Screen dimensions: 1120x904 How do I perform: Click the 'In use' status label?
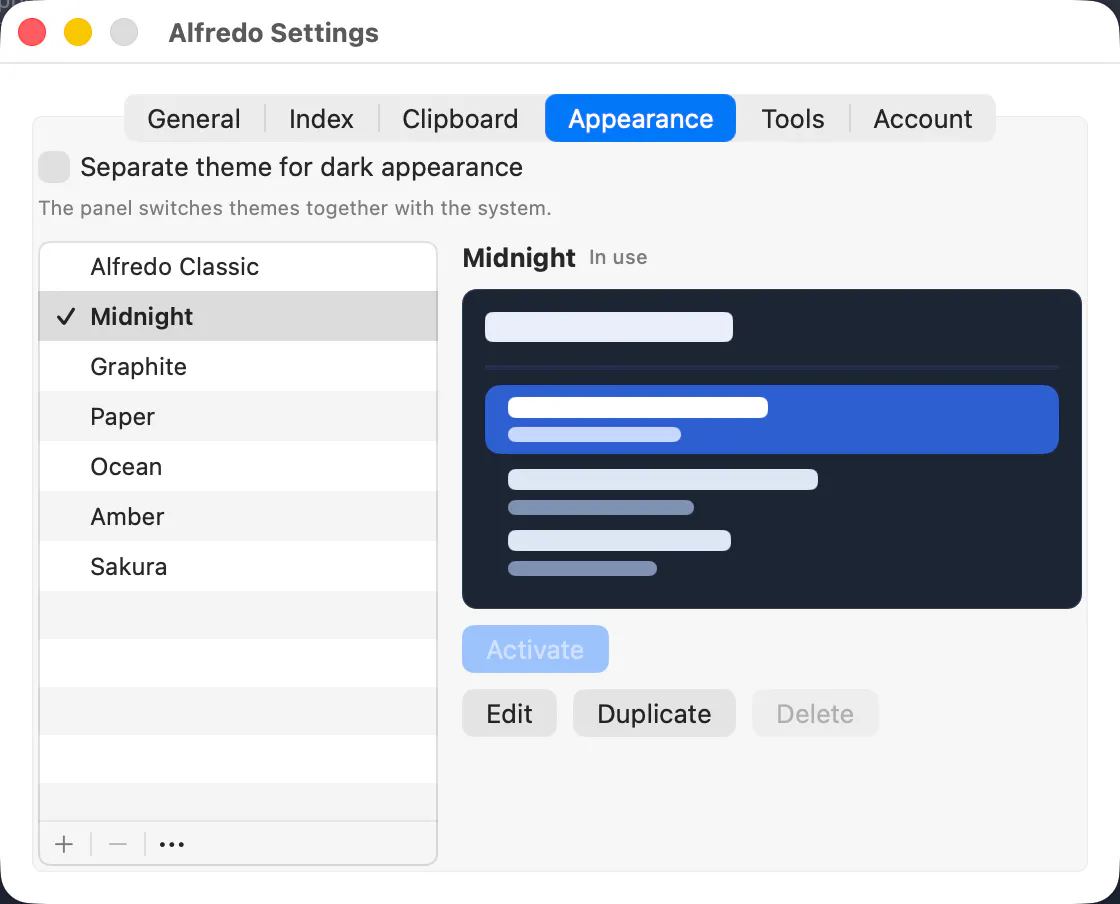[x=619, y=257]
